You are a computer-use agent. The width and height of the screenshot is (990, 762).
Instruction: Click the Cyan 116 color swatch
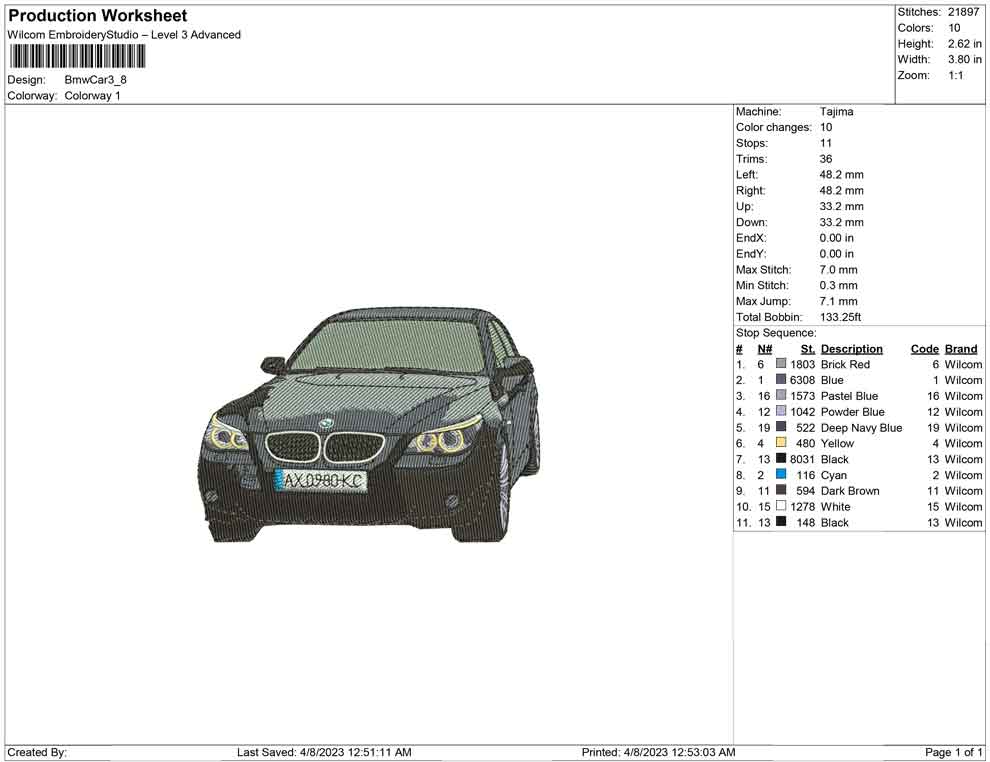click(781, 474)
